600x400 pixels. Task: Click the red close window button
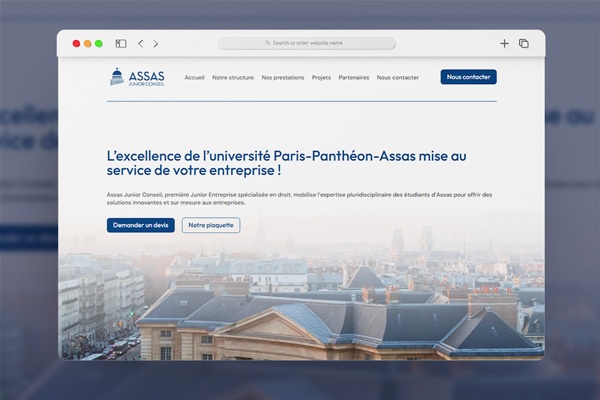coord(76,44)
